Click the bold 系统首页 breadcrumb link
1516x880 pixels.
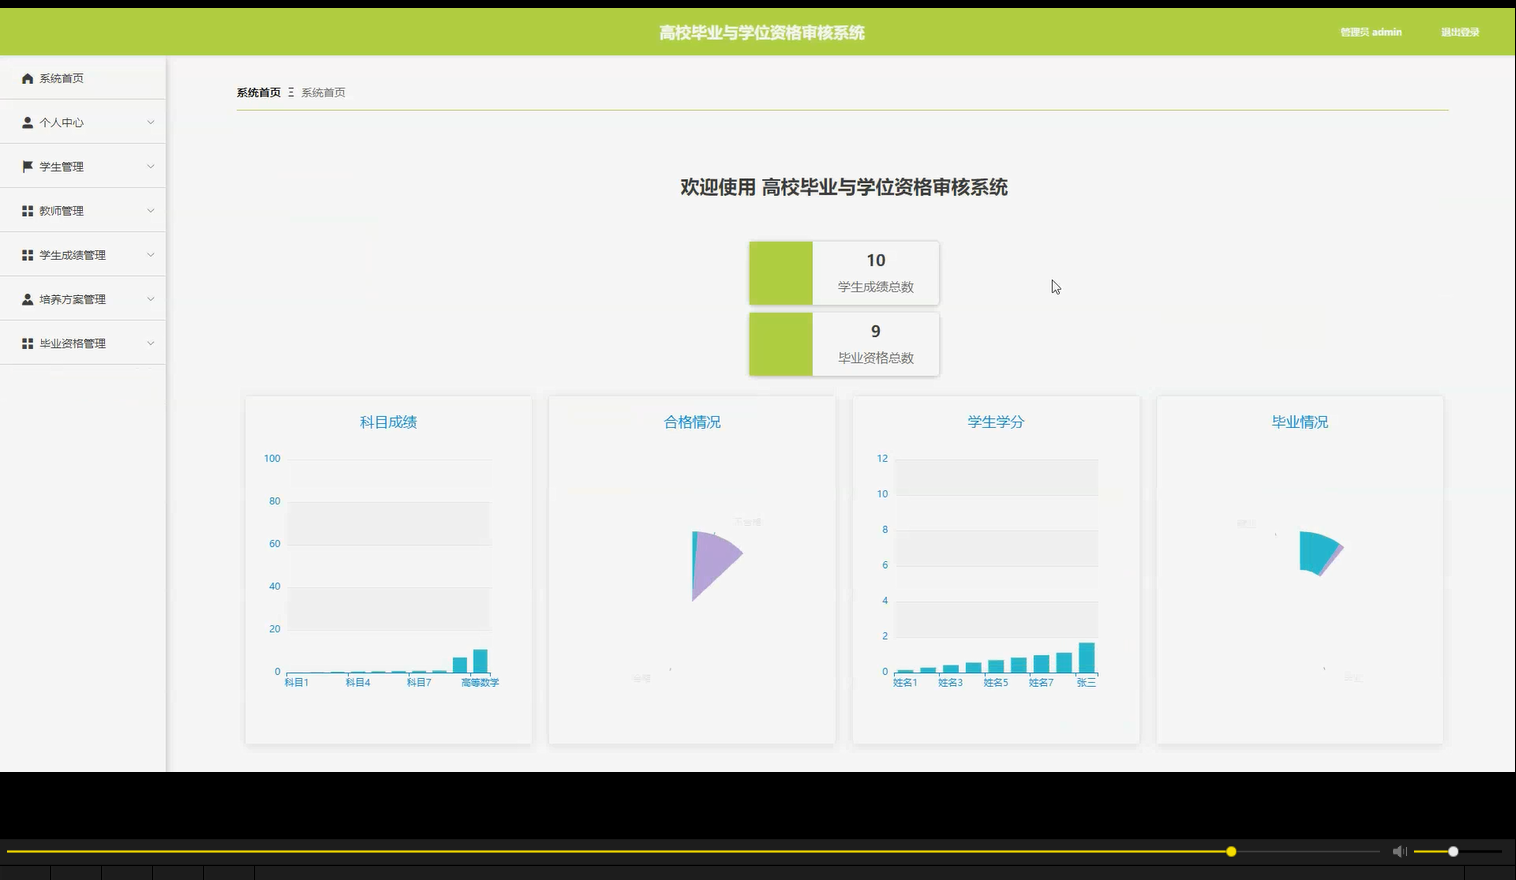coord(259,92)
